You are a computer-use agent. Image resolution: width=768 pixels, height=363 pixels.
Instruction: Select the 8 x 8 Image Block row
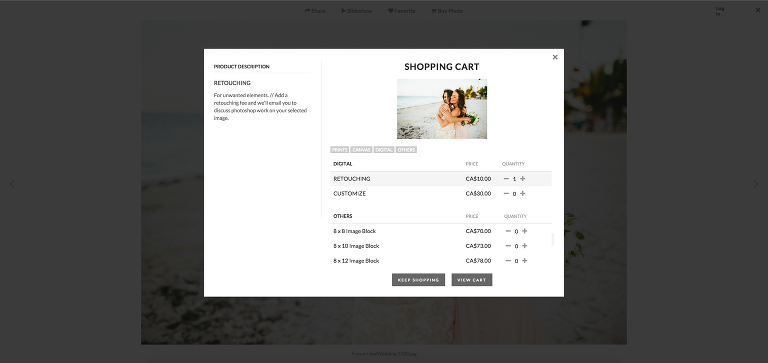coord(441,231)
